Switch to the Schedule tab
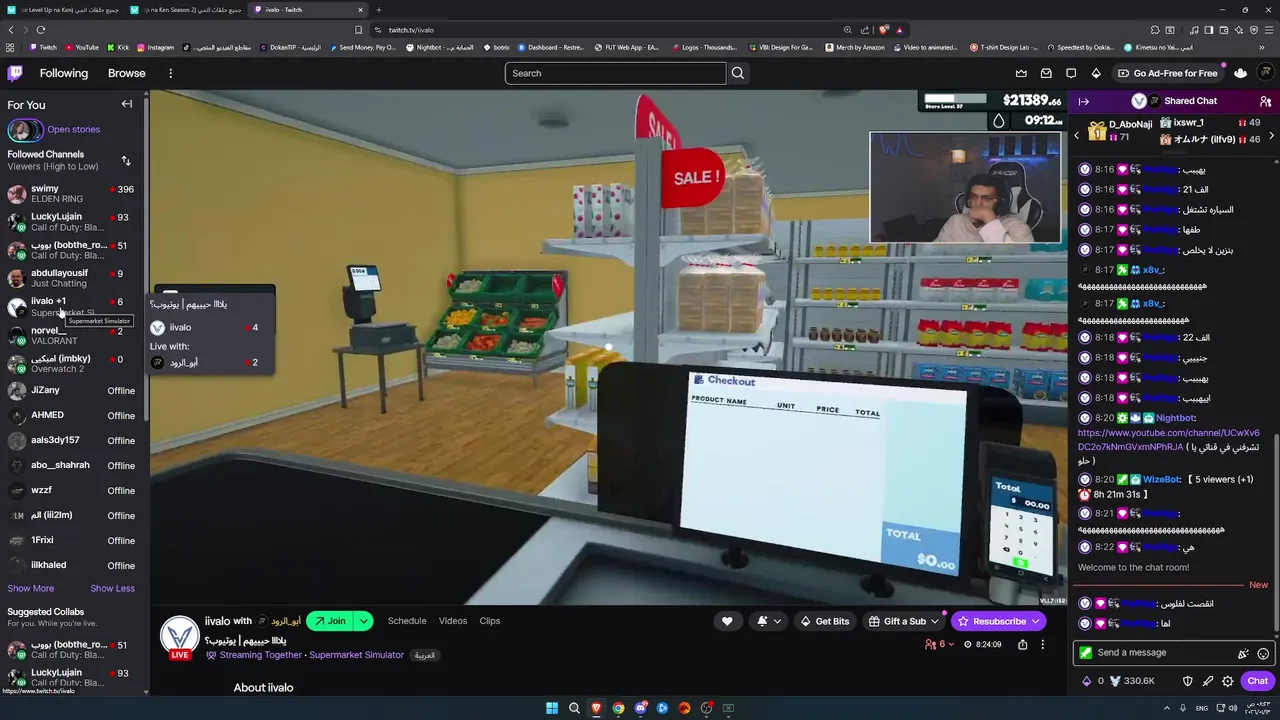Screen dimensions: 1280x720 coord(407,621)
